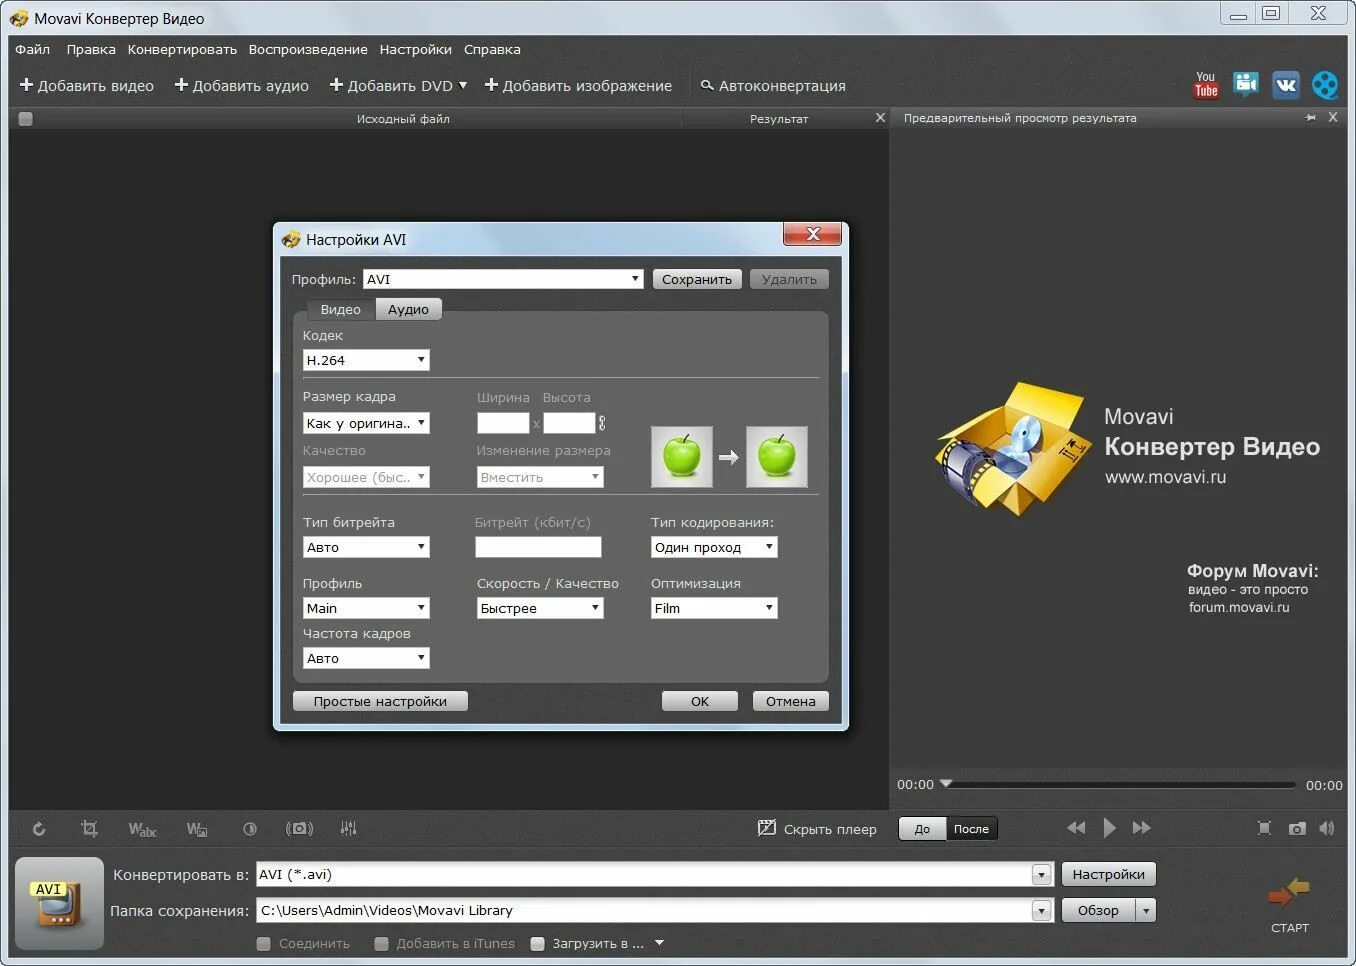This screenshot has height=966, width=1356.
Task: Open the Профиль AVI dropdown in dialog
Action: 503,279
